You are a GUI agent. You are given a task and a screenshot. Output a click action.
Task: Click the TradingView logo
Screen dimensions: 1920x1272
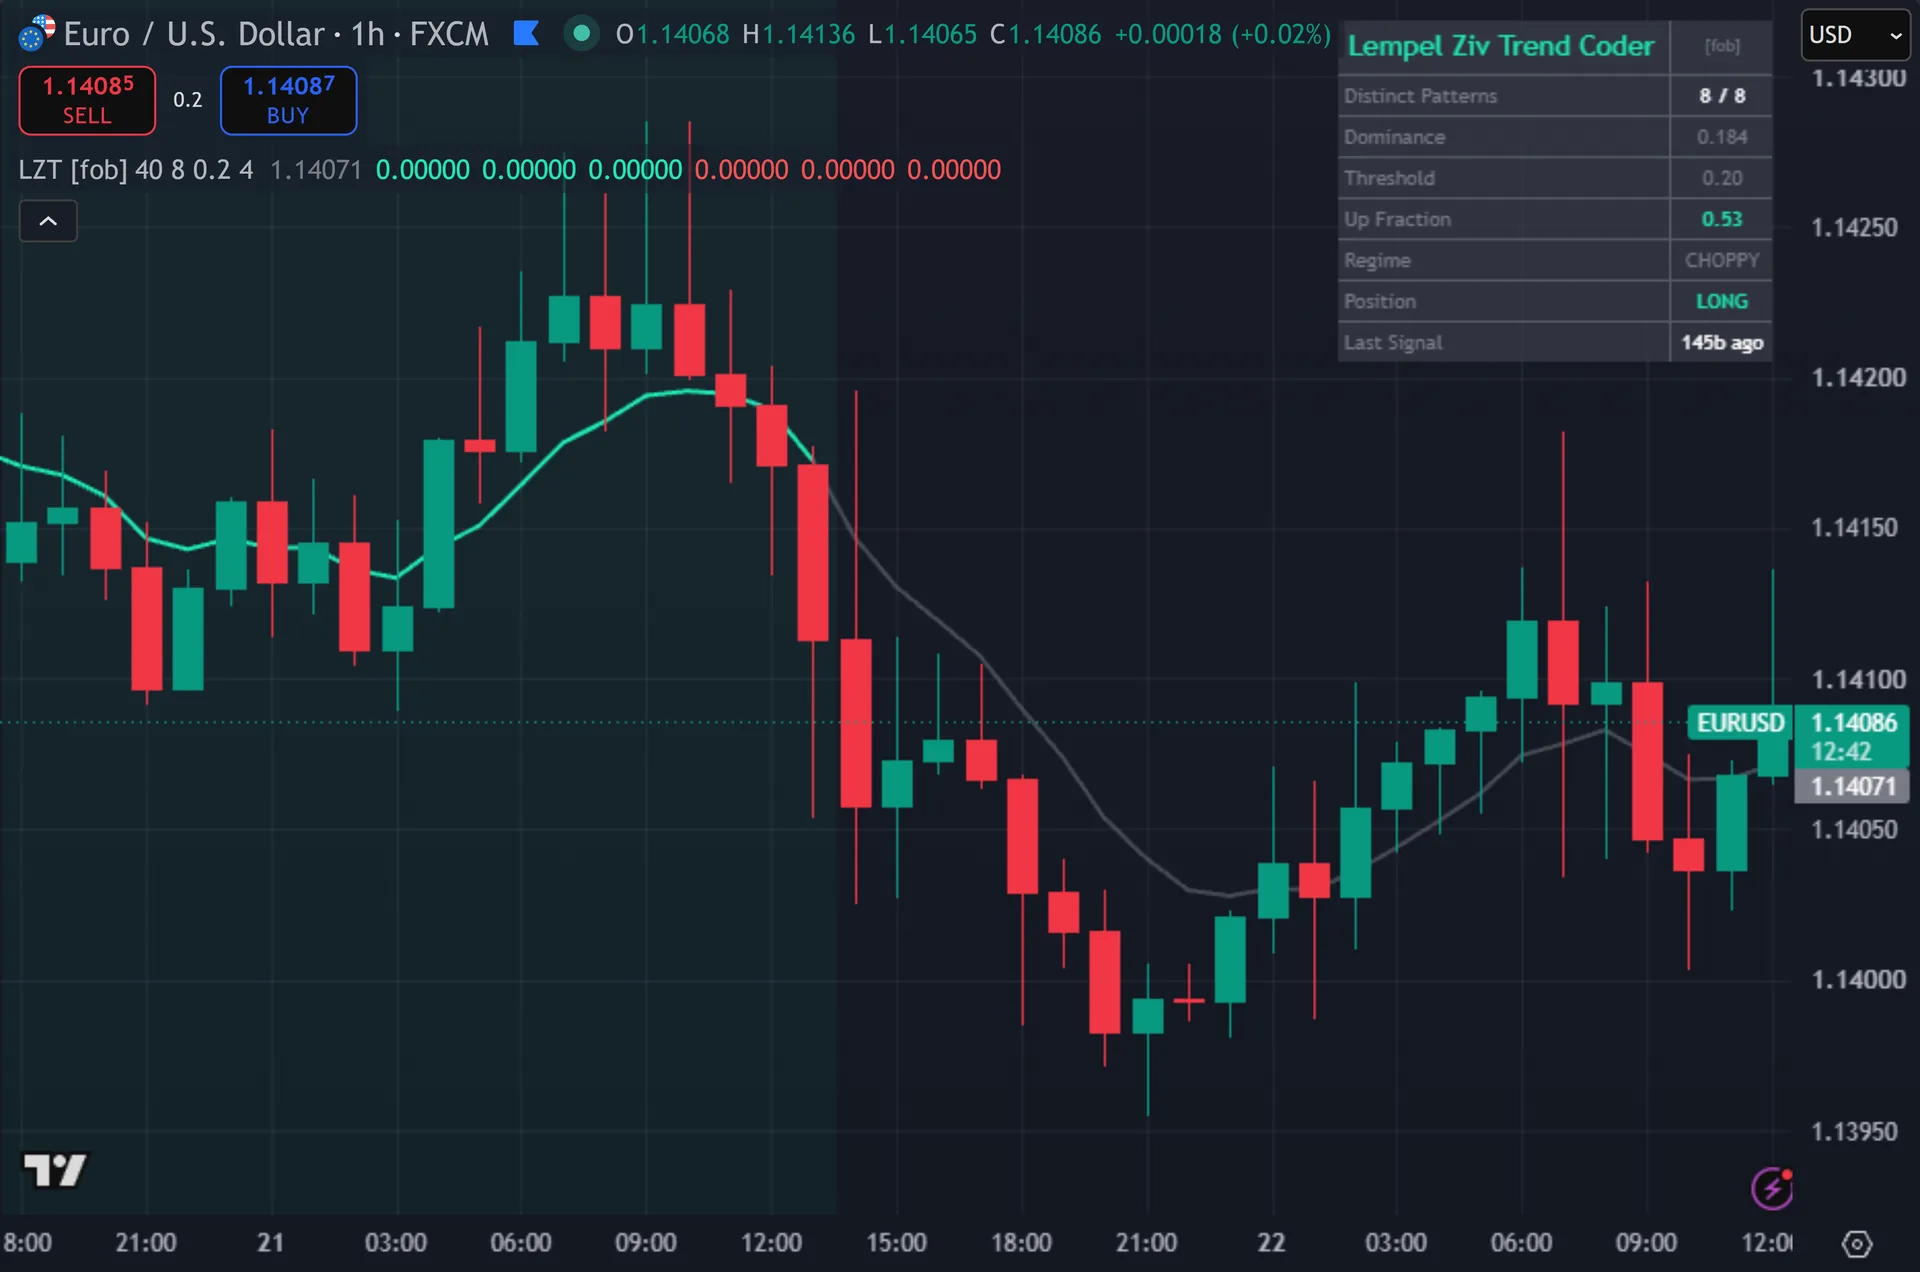55,1170
